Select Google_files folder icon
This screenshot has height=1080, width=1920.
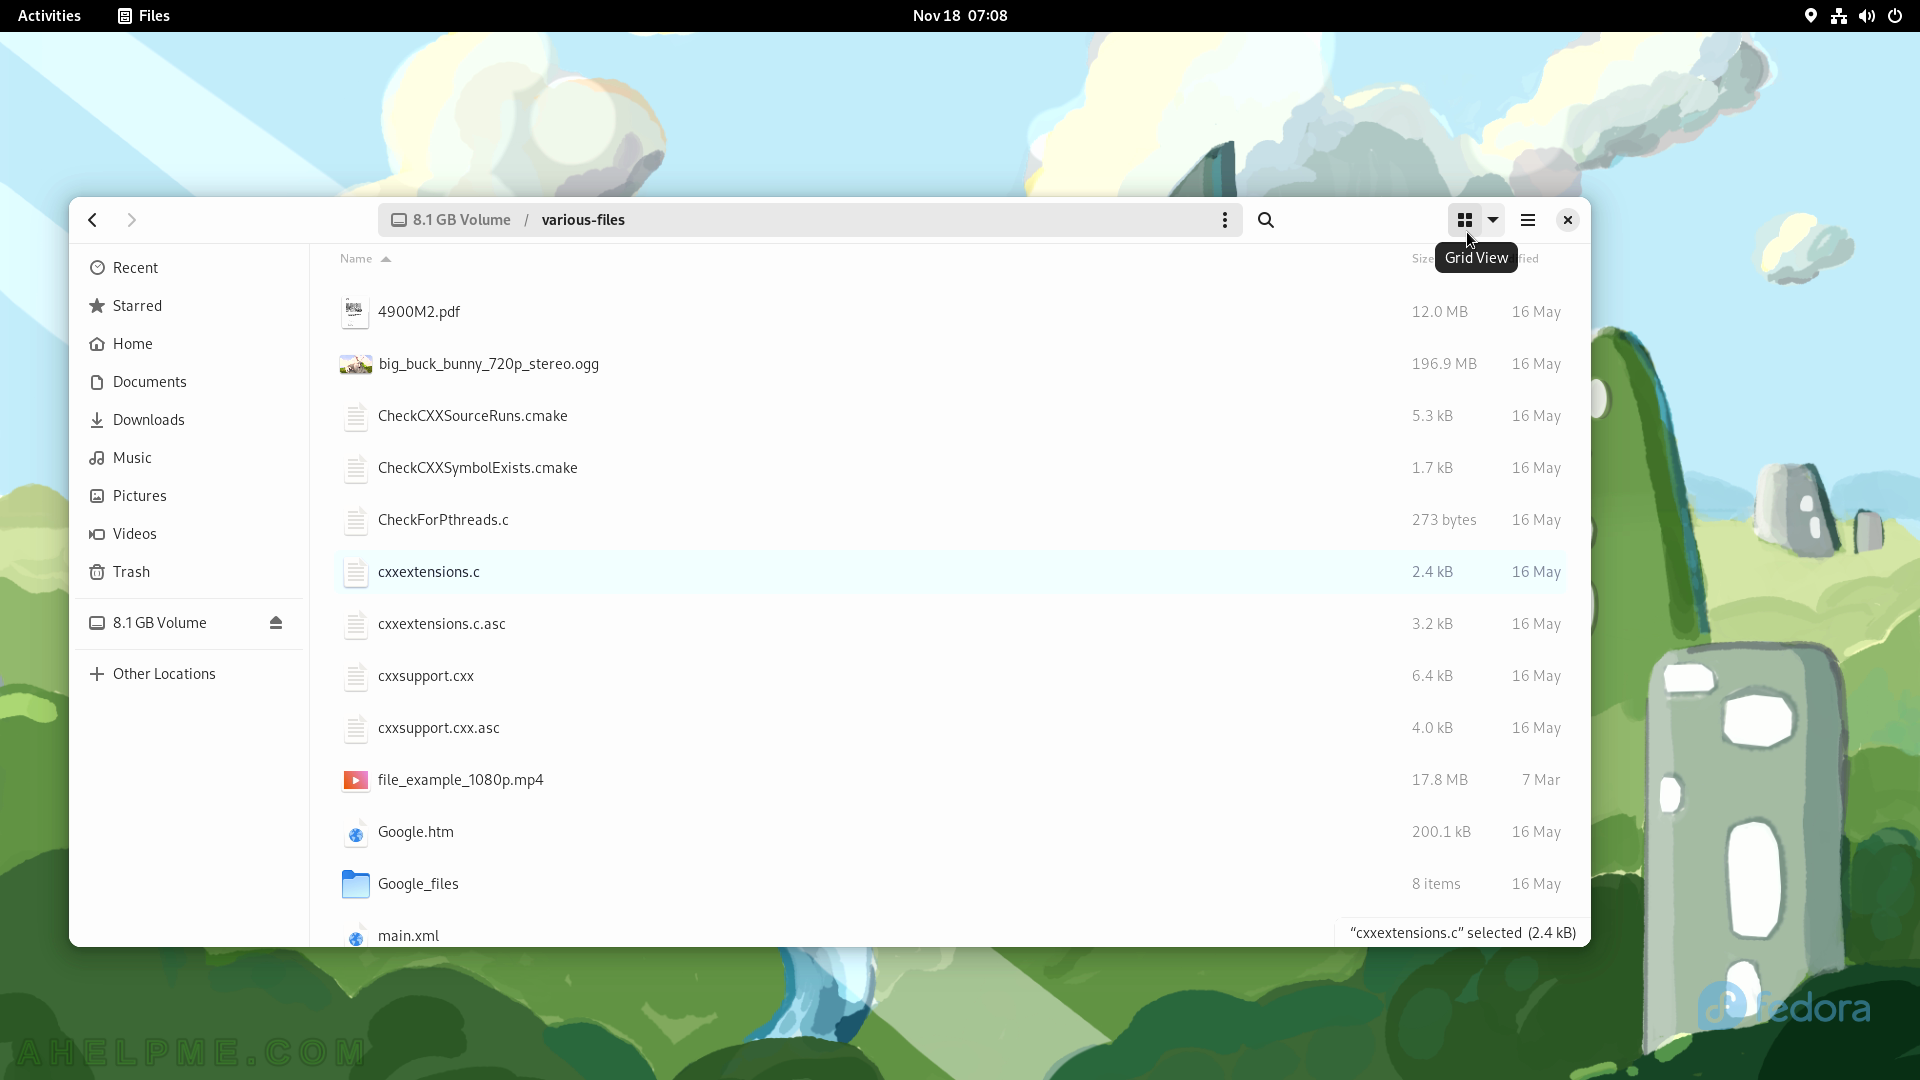click(355, 884)
